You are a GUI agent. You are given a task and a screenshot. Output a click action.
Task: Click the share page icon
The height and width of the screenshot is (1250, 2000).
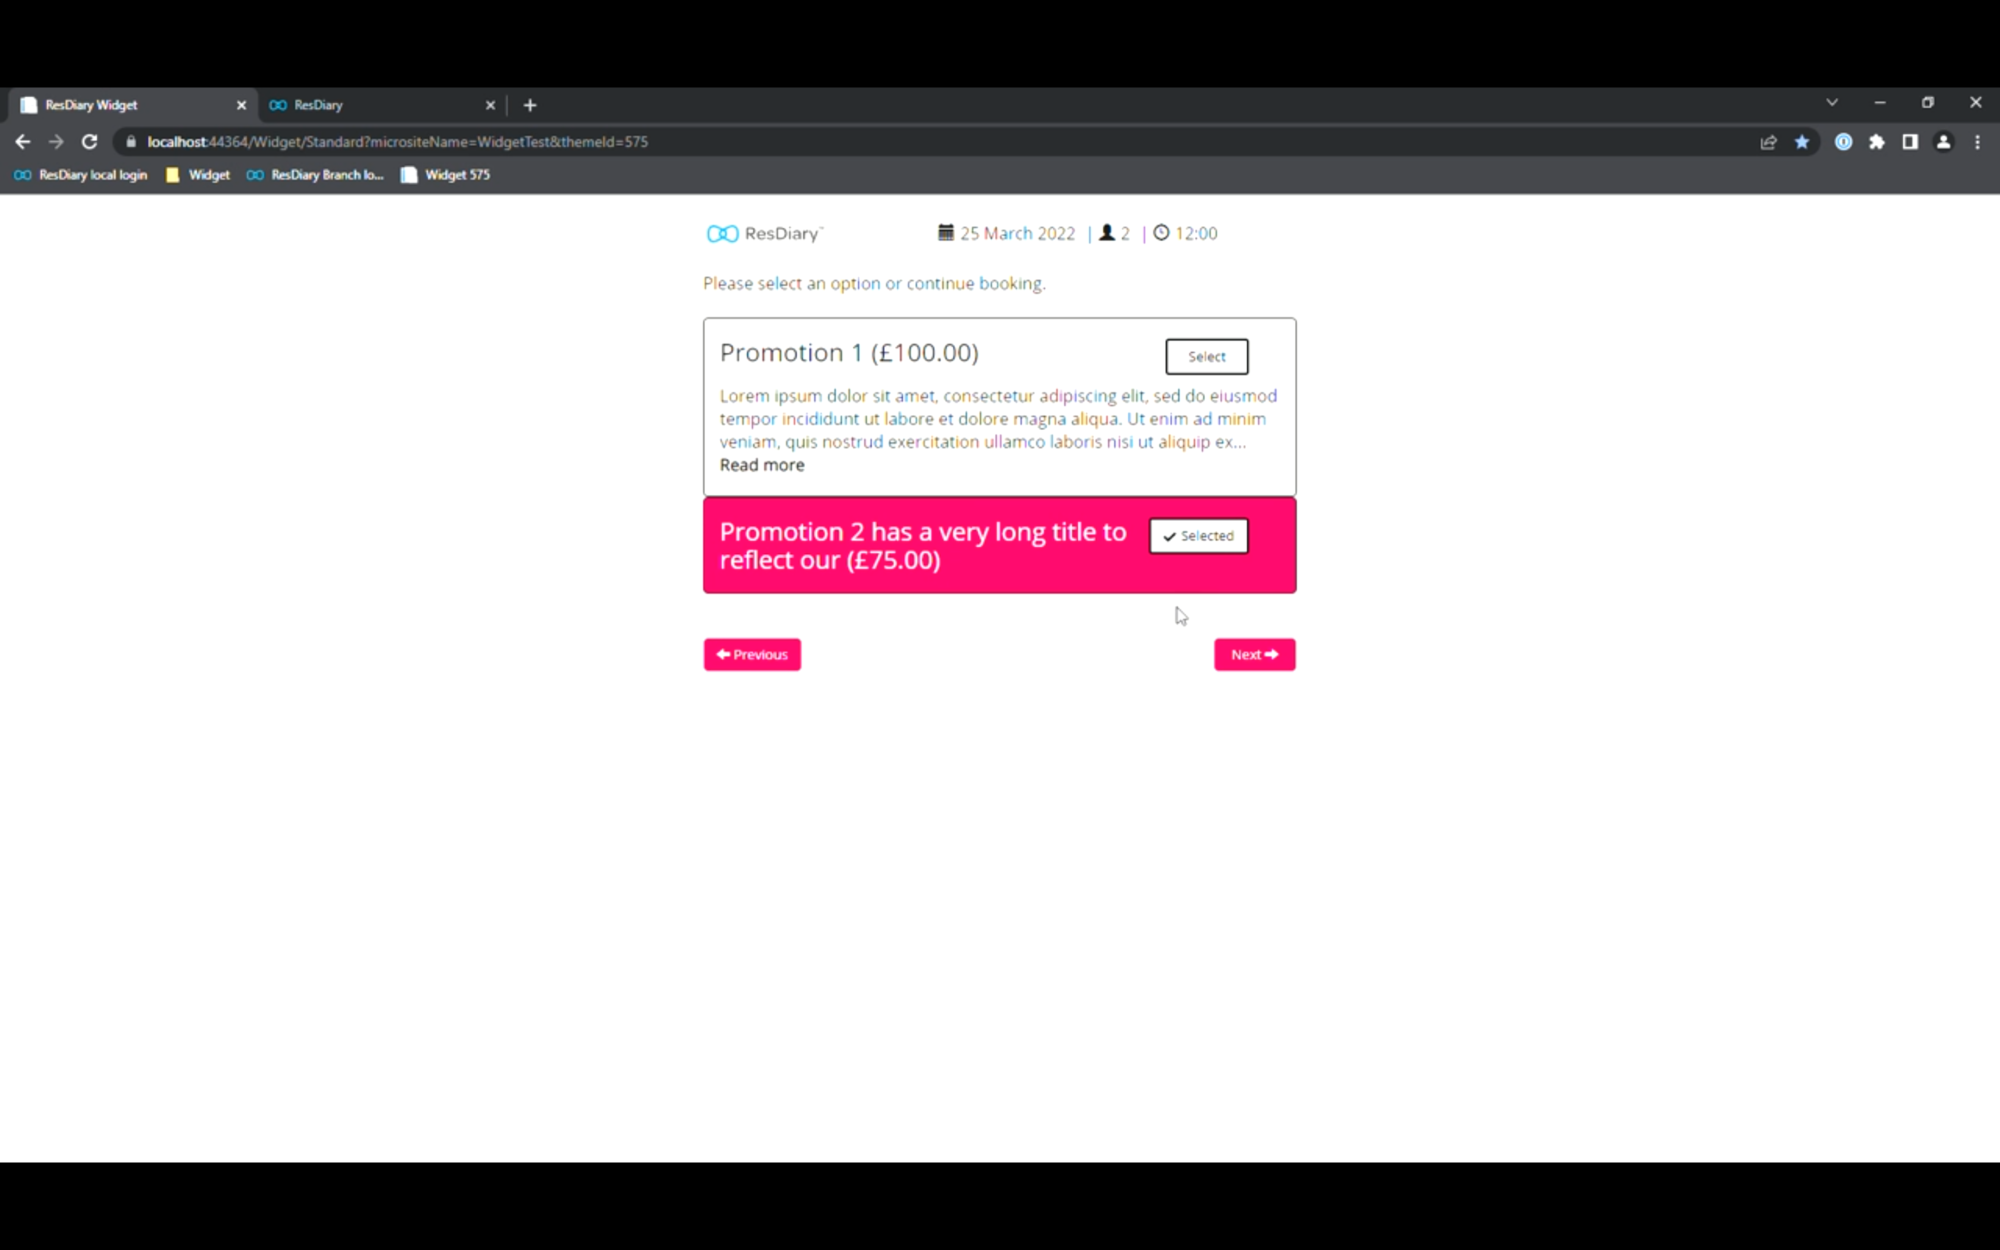click(x=1768, y=142)
